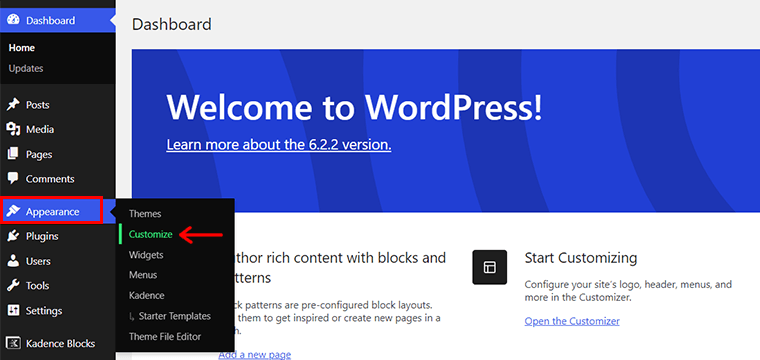Open the Settings menu label
Image resolution: width=760 pixels, height=360 pixels.
tap(44, 311)
